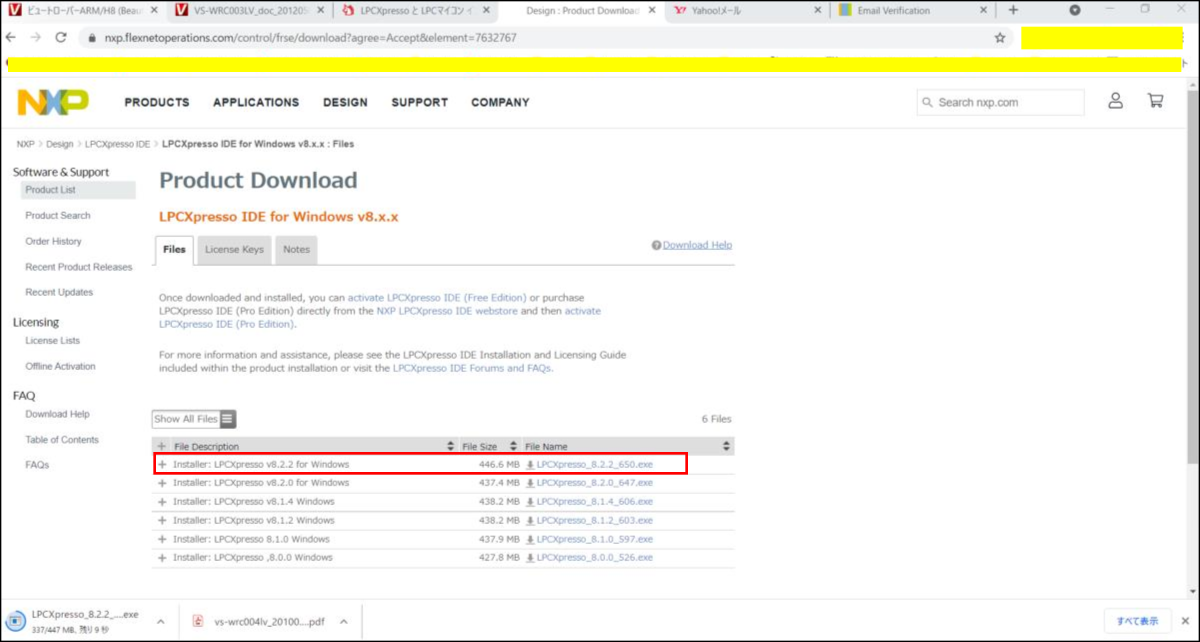Switch to VS-WRC003LV_doc browser tab

(248, 10)
